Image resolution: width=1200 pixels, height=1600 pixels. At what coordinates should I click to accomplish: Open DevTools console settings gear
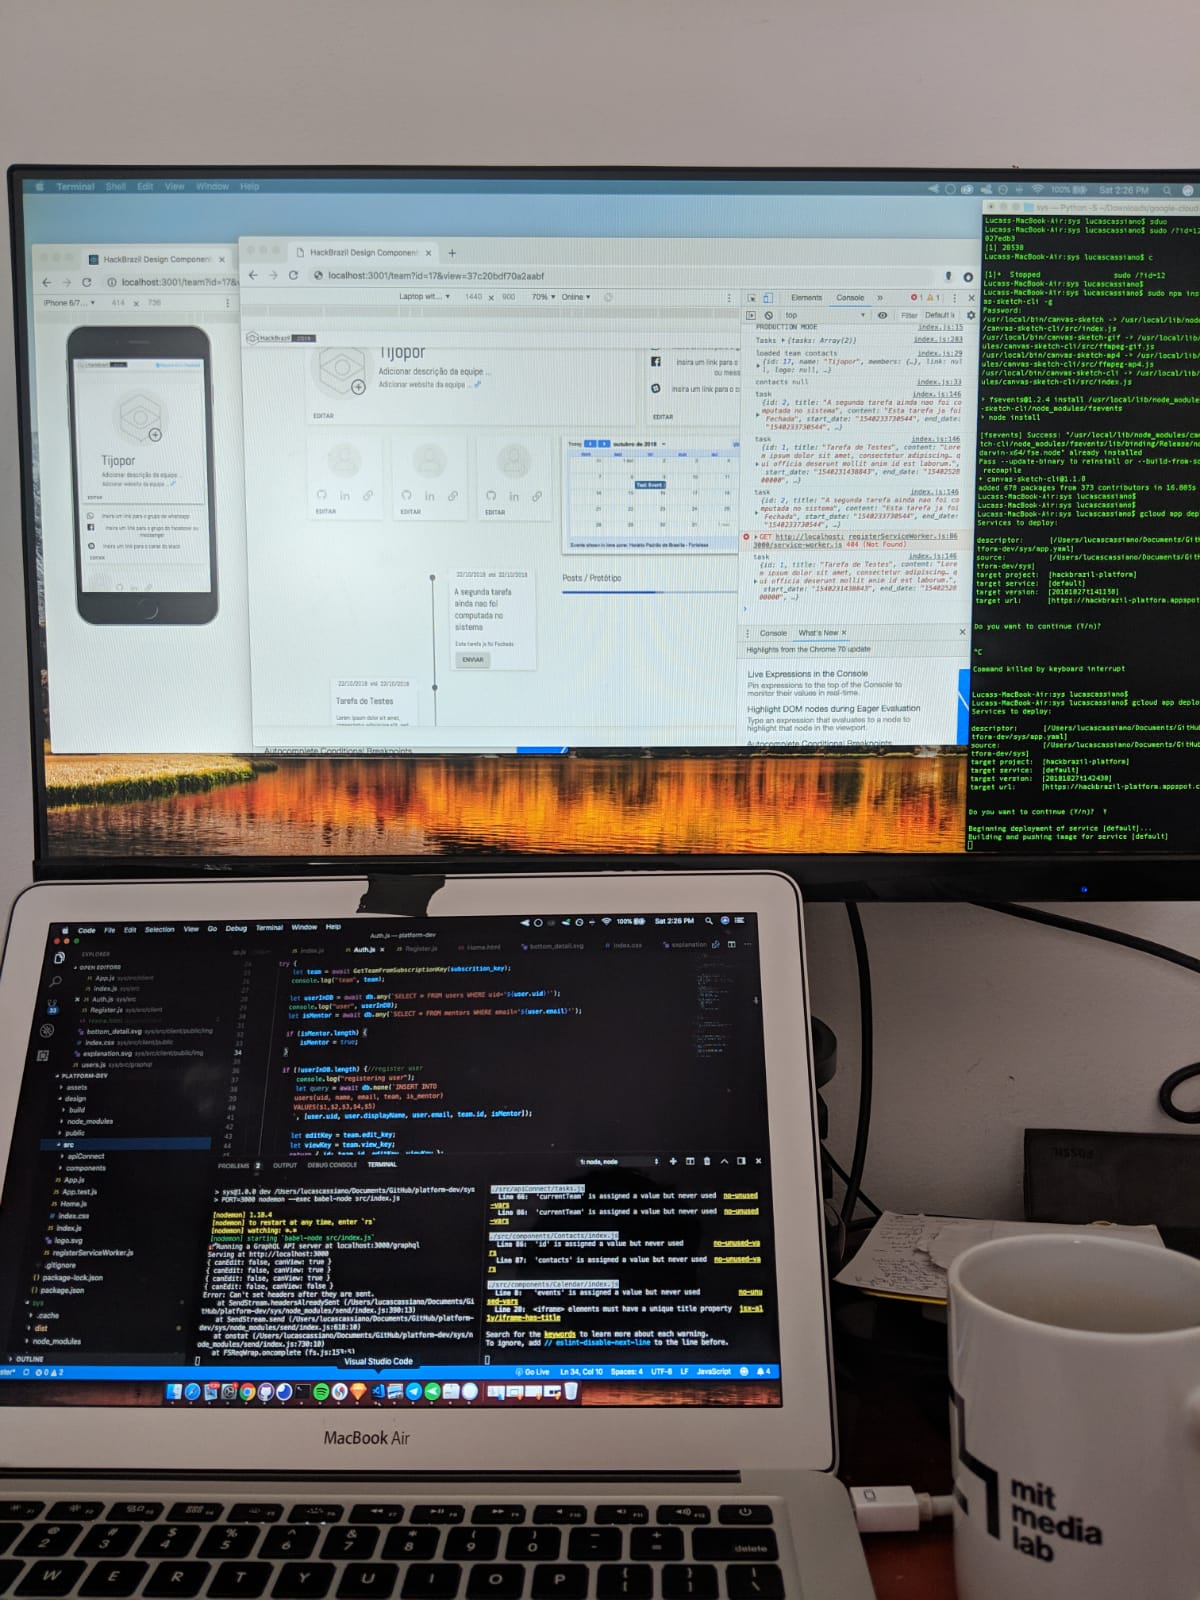[x=970, y=315]
